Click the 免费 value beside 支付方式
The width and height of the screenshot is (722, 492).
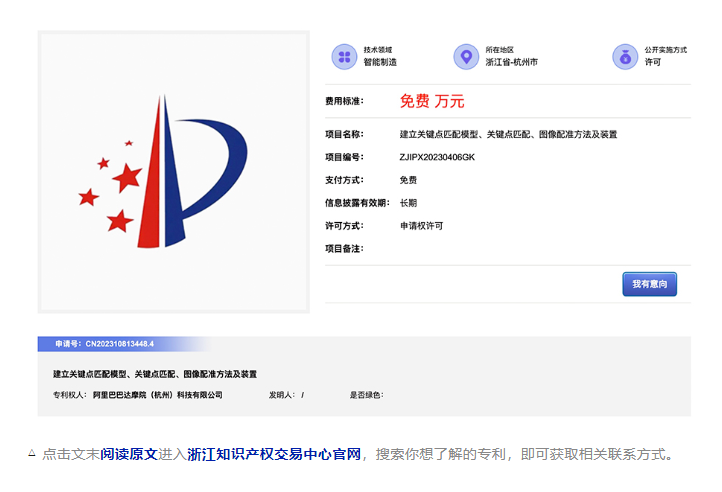coord(408,180)
